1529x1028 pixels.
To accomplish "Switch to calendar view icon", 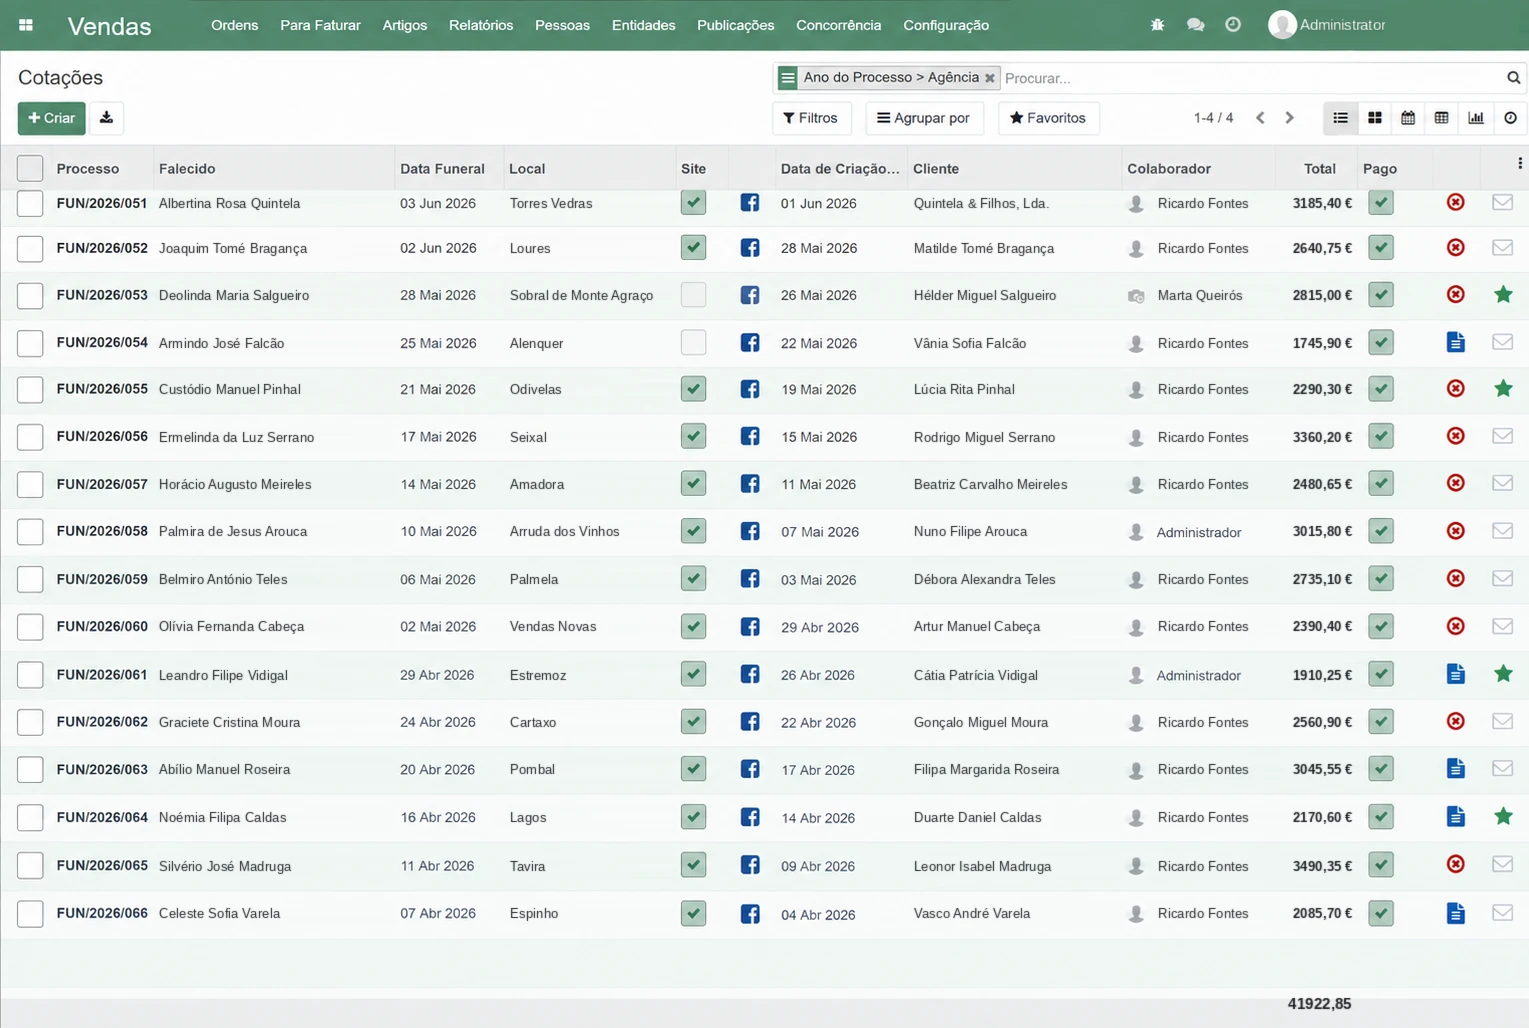I will pyautogui.click(x=1408, y=118).
